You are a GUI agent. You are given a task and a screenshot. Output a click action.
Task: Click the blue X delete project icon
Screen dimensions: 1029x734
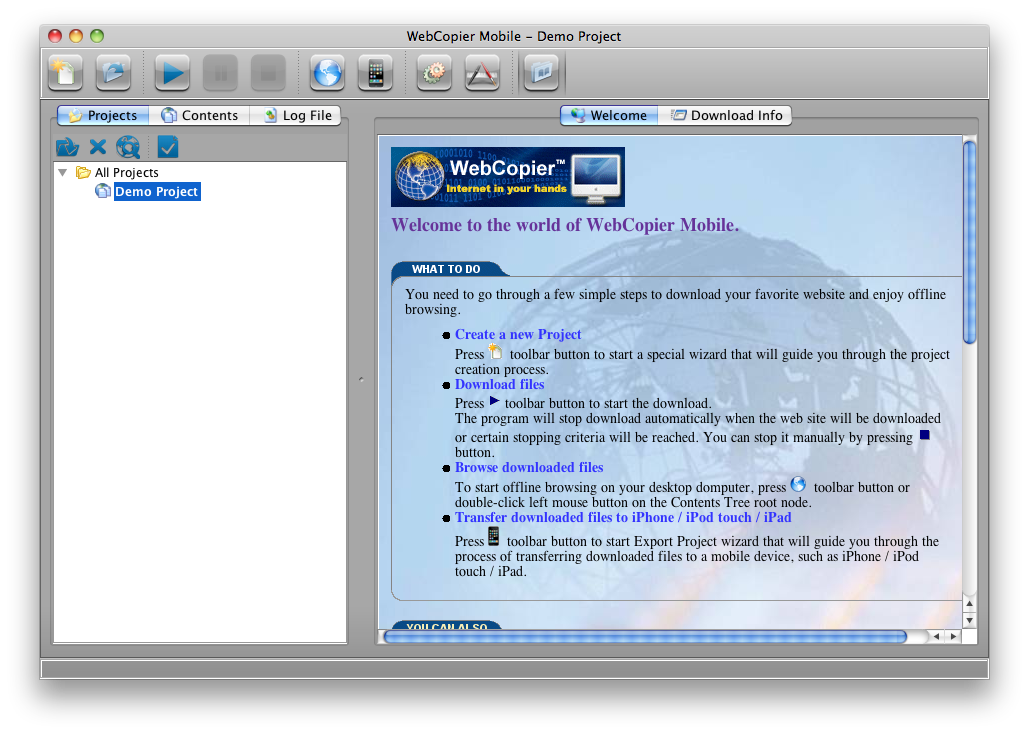tap(98, 147)
